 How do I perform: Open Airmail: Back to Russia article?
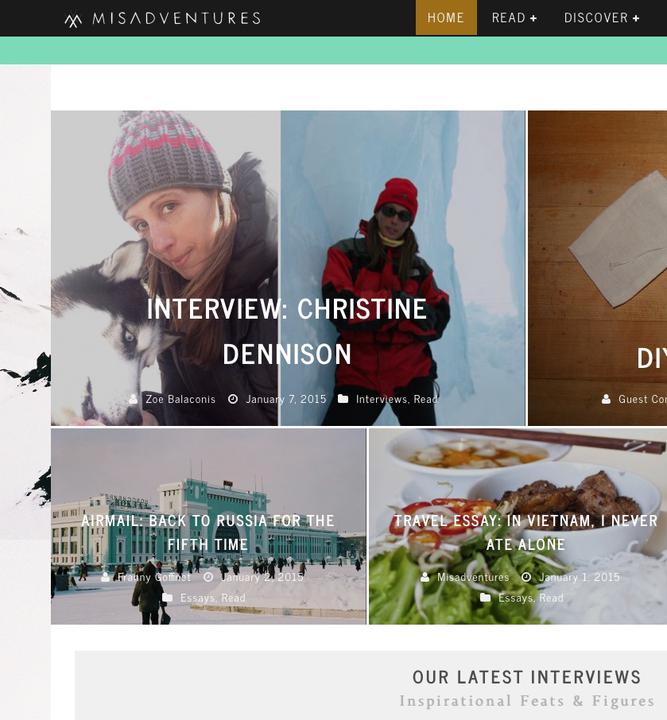(208, 533)
